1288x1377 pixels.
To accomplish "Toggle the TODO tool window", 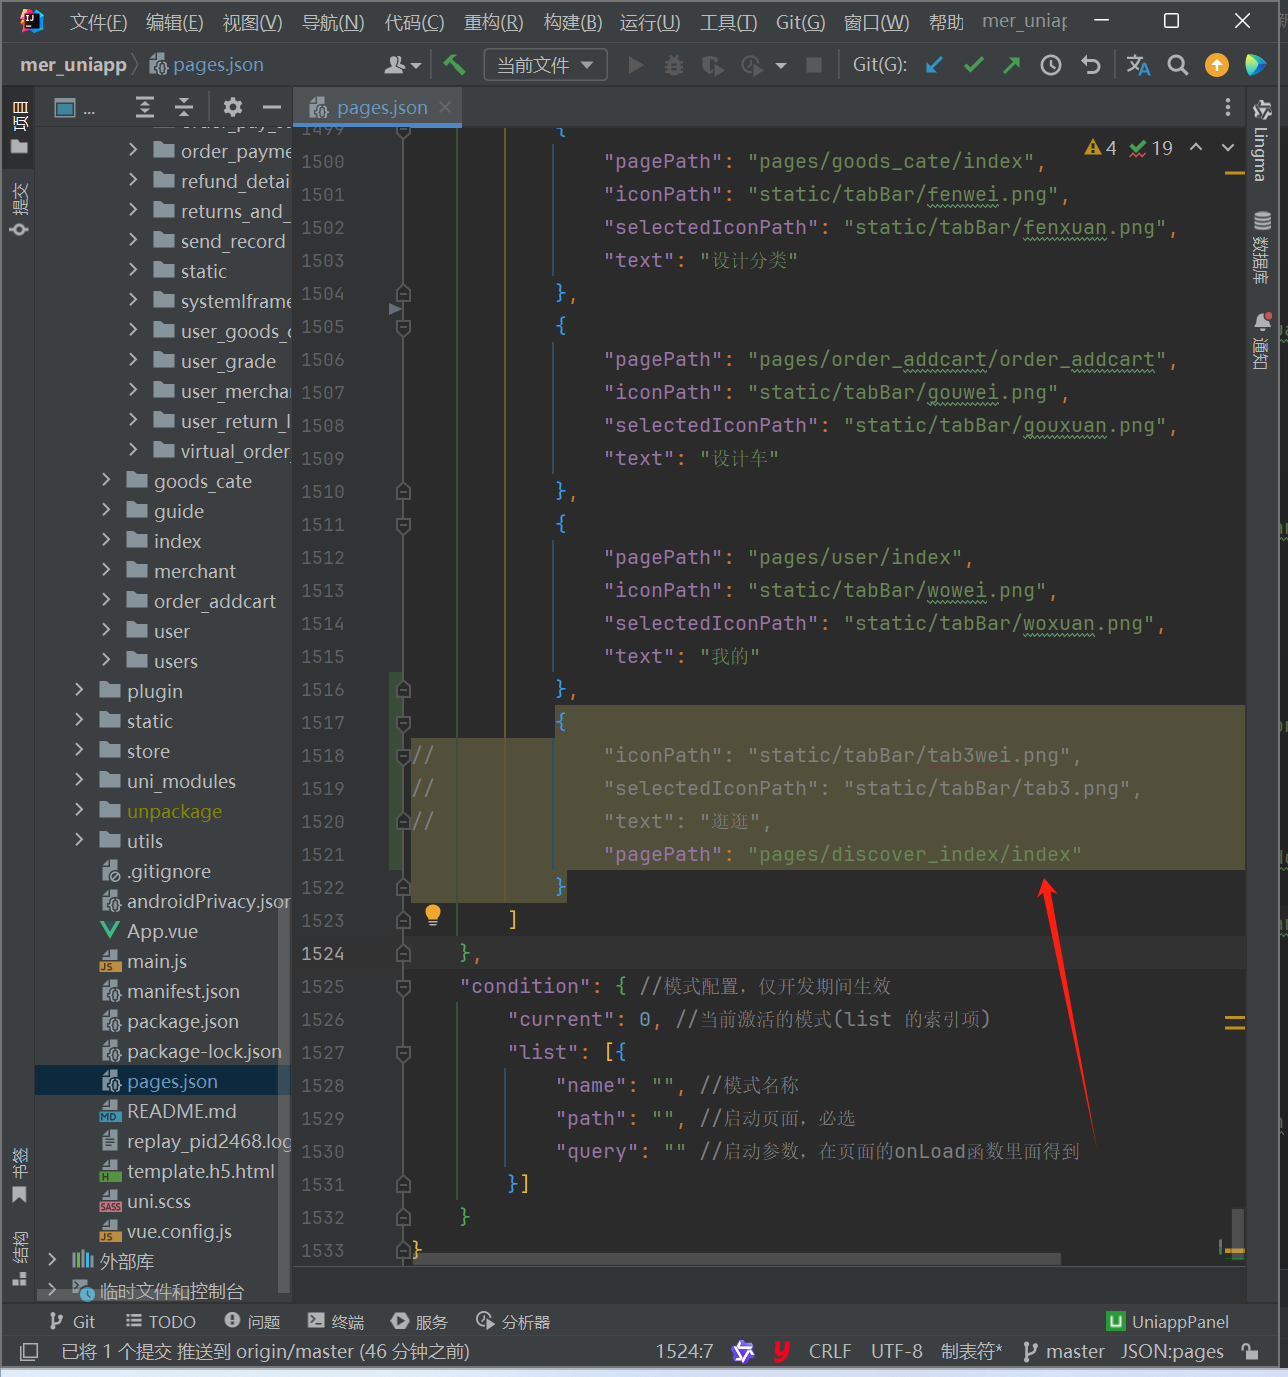I will coord(161,1322).
